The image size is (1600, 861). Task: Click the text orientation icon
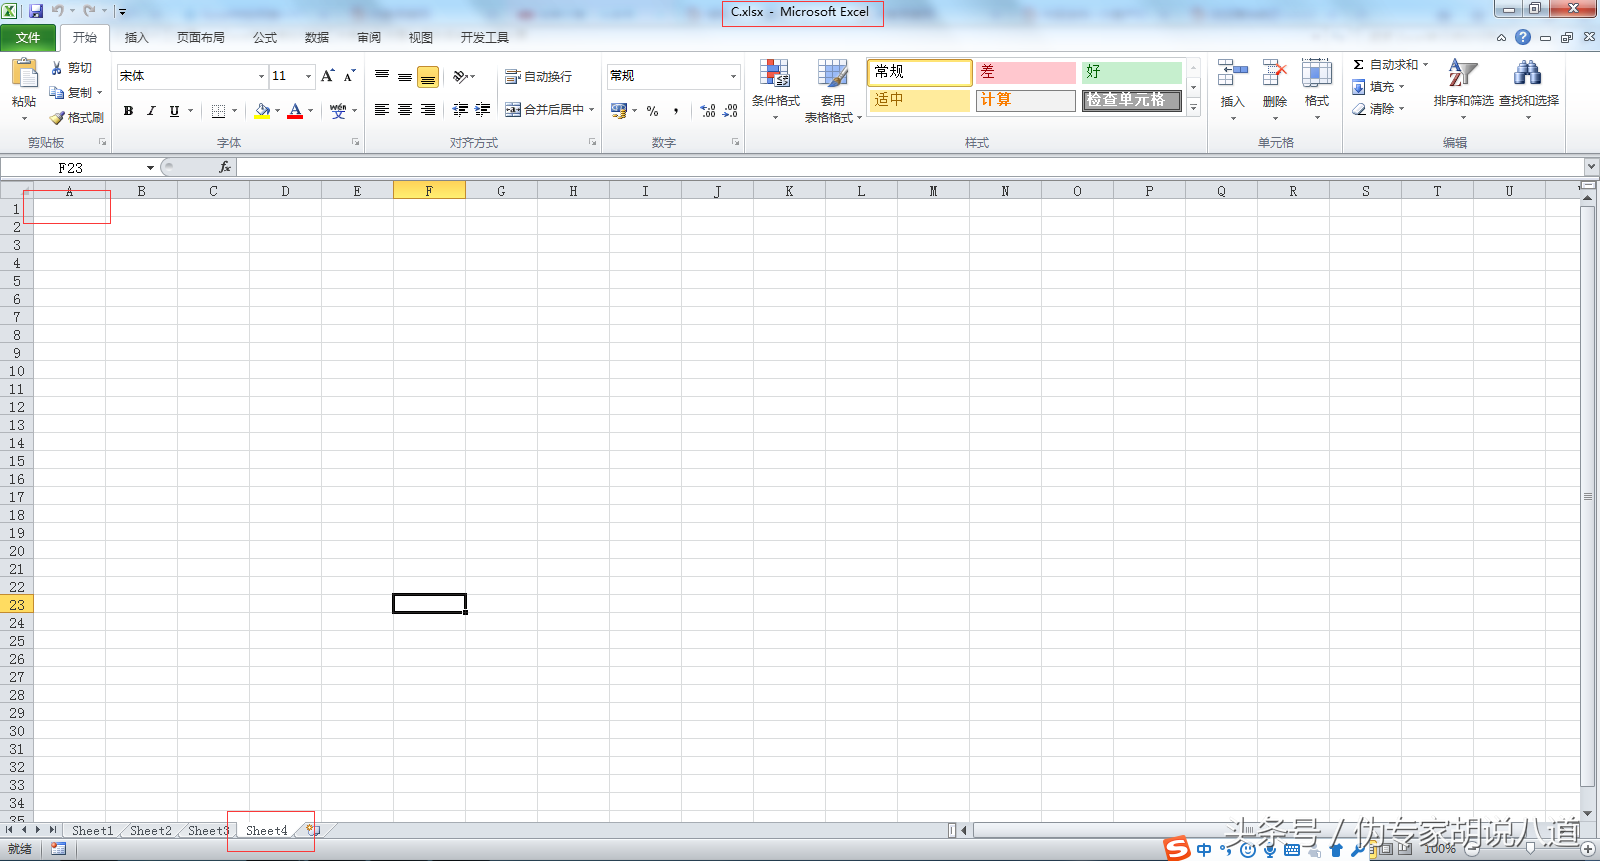coord(460,76)
